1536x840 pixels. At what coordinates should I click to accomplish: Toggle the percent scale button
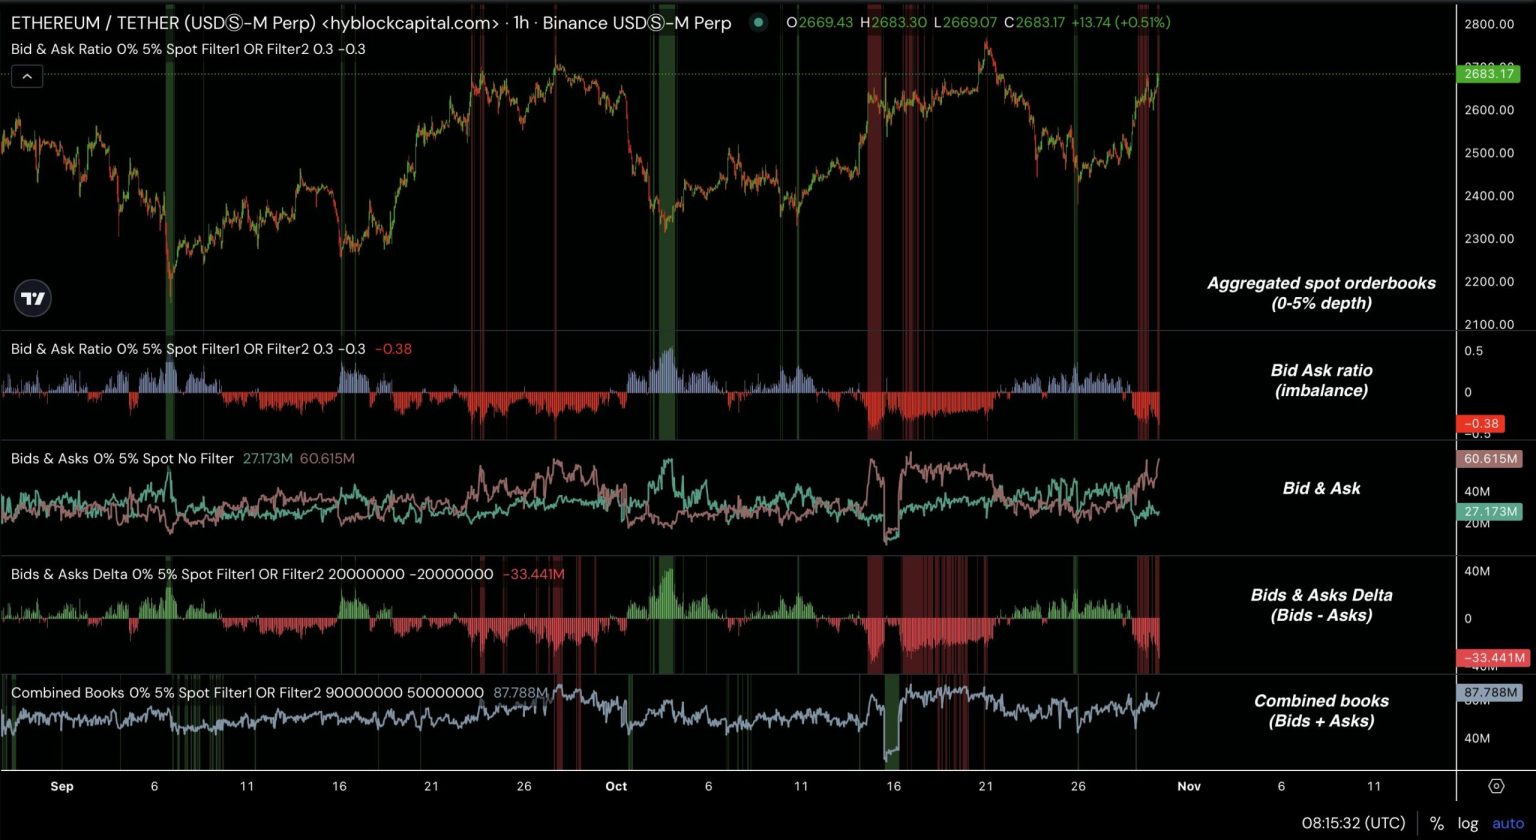coord(1437,824)
